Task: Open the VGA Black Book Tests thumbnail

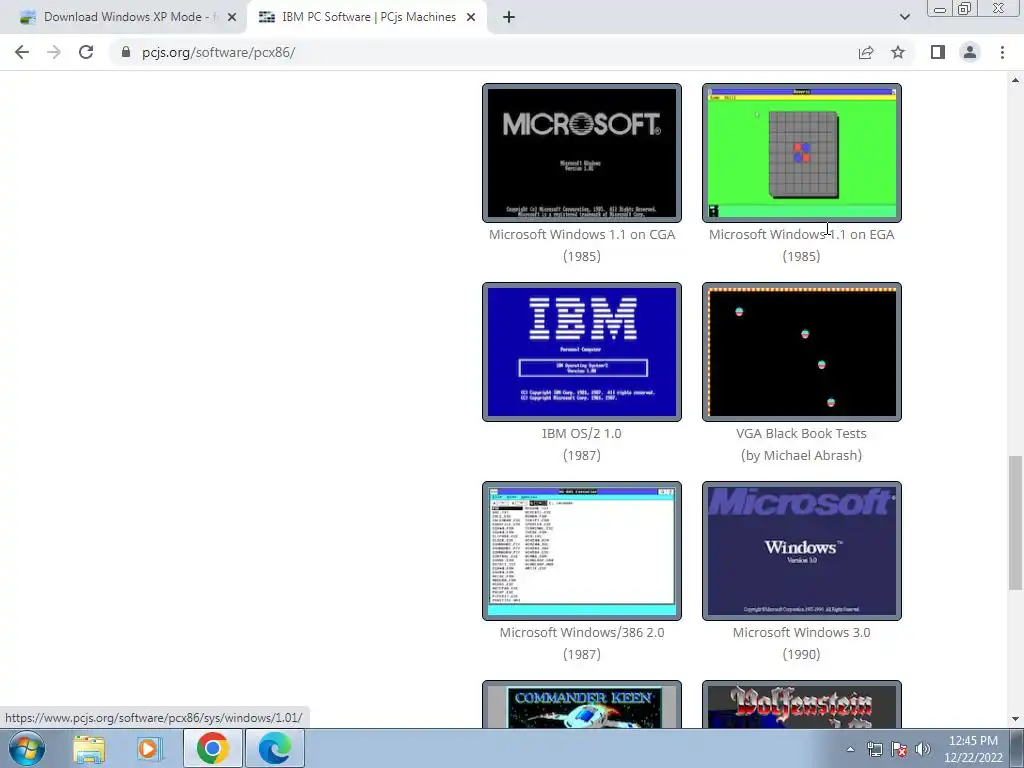Action: [x=801, y=352]
